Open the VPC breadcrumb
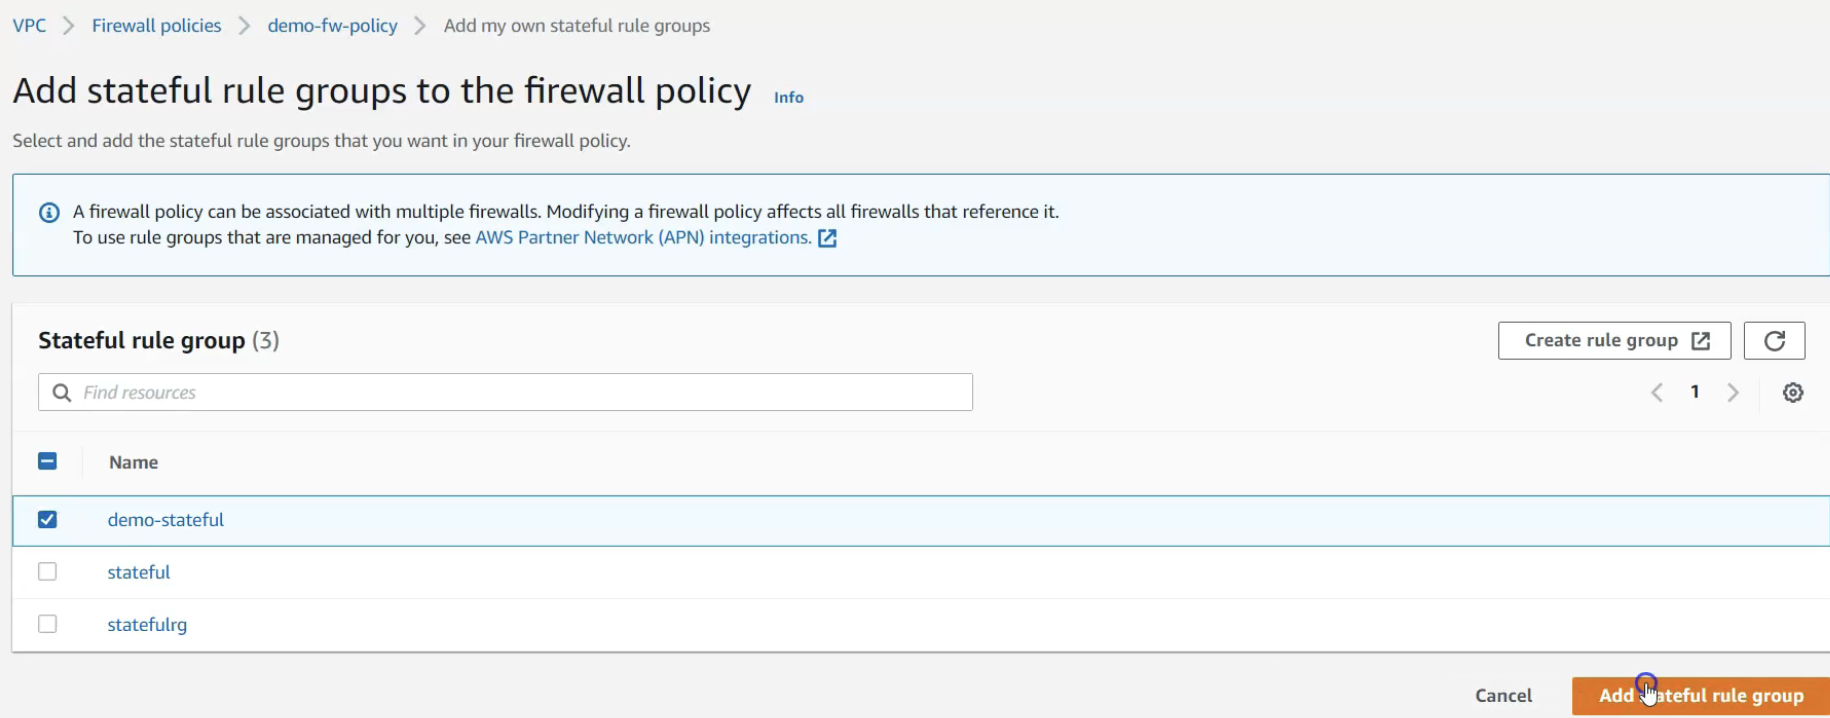 pyautogui.click(x=29, y=26)
